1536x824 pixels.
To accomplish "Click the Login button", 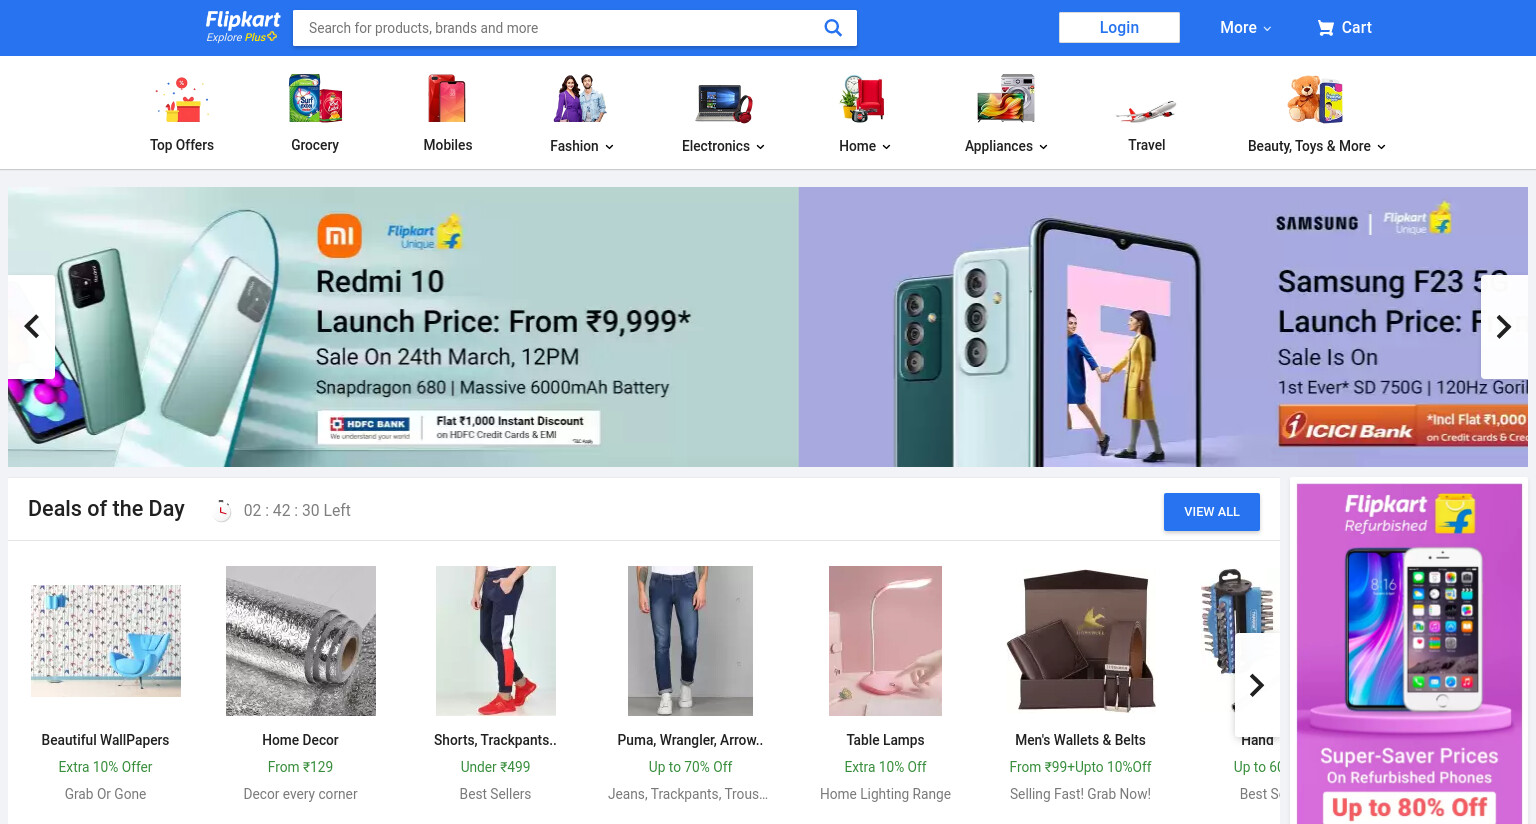I will click(x=1119, y=28).
